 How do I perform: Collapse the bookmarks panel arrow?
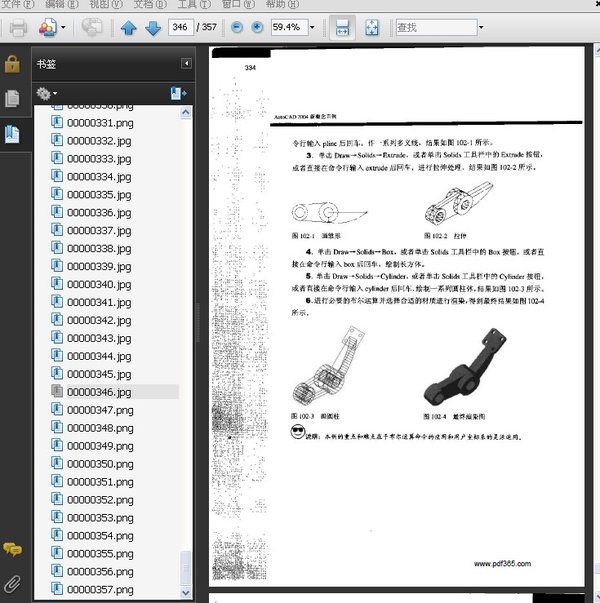click(187, 63)
